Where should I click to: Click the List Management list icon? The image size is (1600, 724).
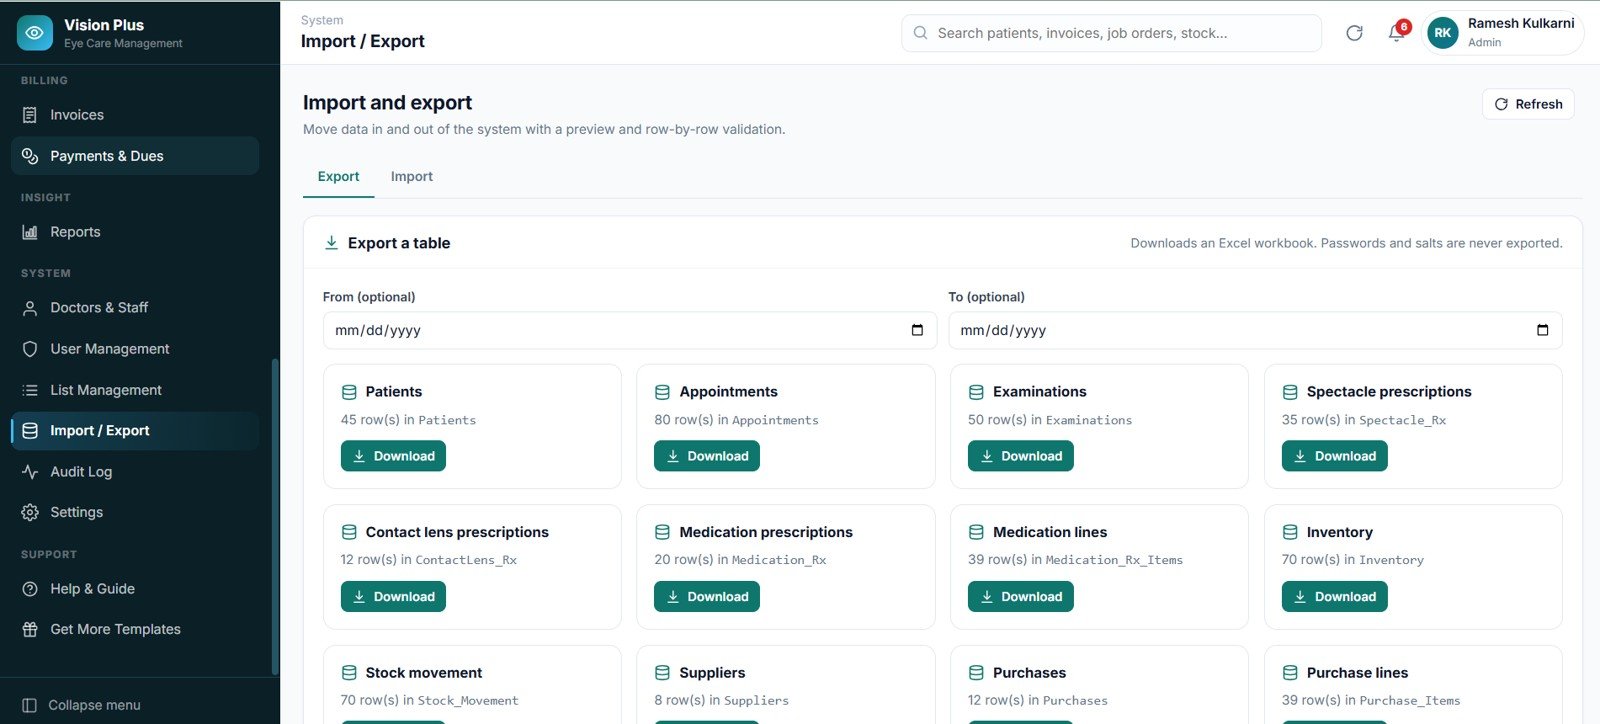click(30, 390)
